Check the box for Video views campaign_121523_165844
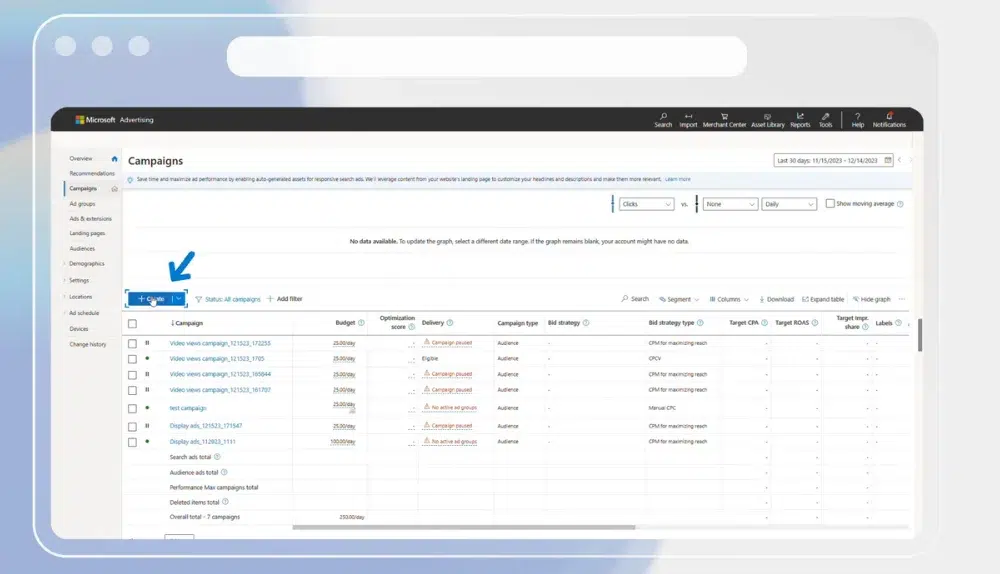1000x574 pixels. (x=132, y=375)
